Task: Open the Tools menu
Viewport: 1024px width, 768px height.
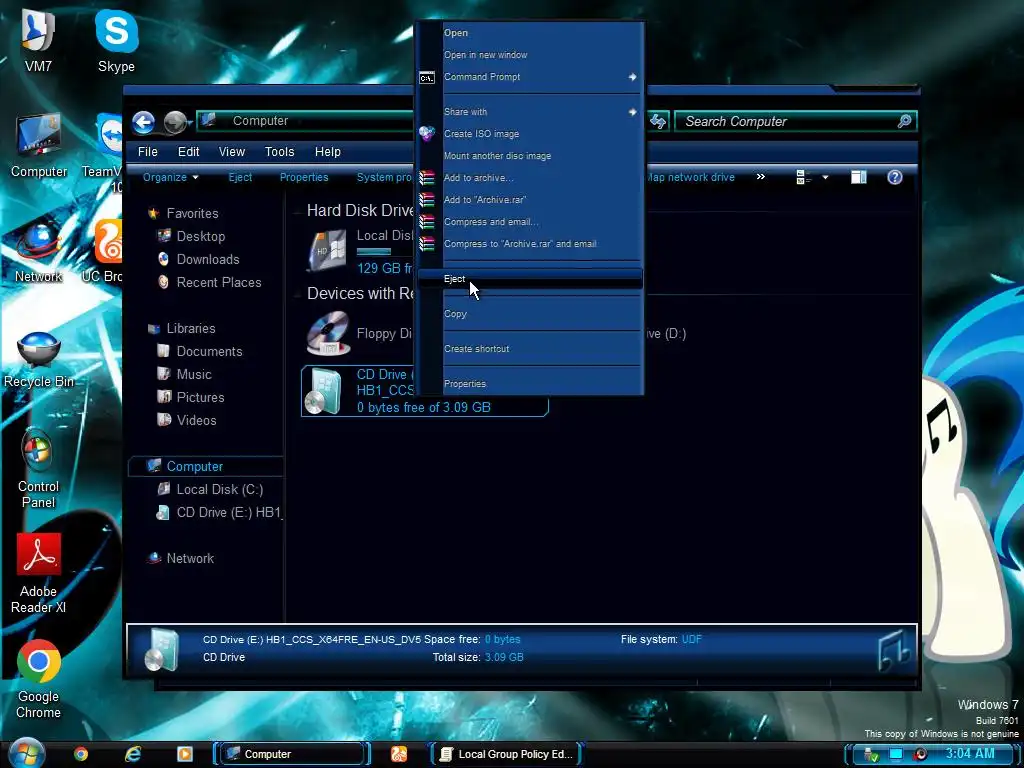Action: tap(279, 152)
